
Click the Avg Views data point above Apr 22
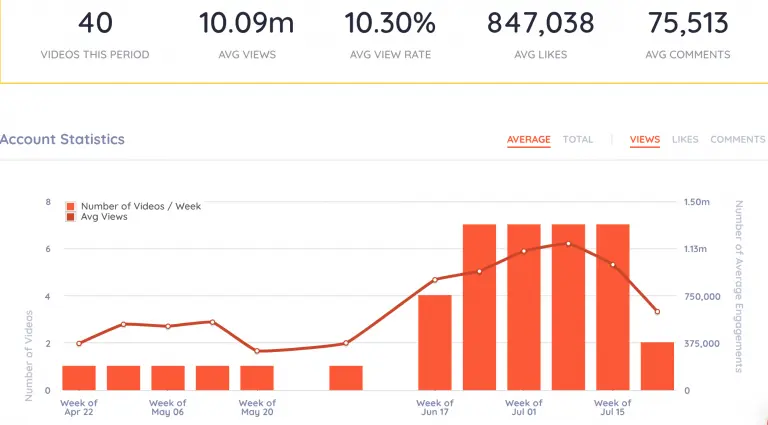79,343
